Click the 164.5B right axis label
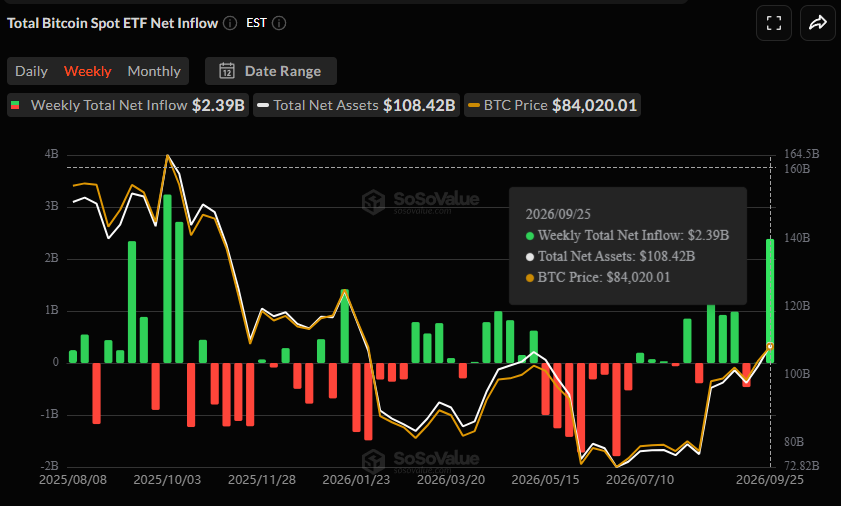The image size is (841, 506). coord(801,154)
